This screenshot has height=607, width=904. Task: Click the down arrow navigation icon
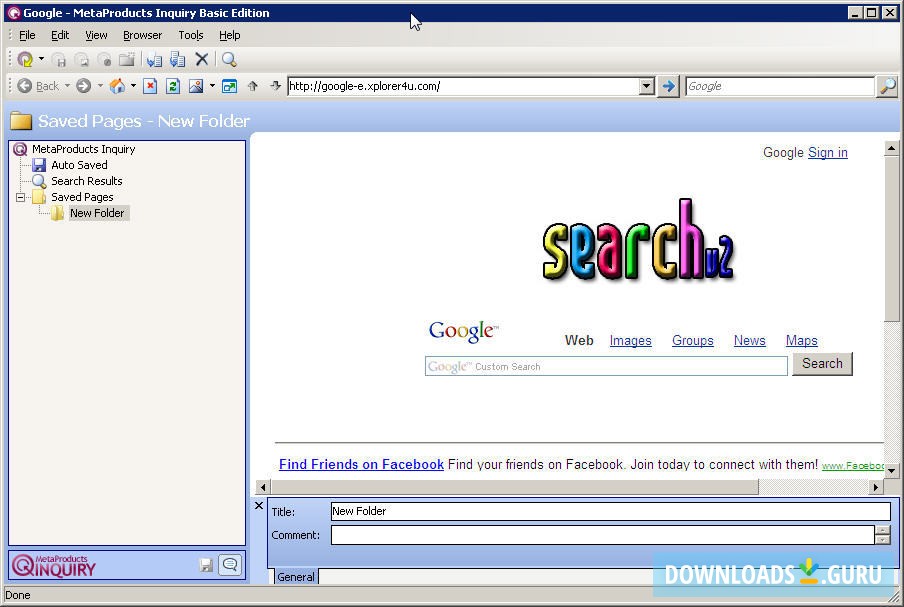click(276, 86)
